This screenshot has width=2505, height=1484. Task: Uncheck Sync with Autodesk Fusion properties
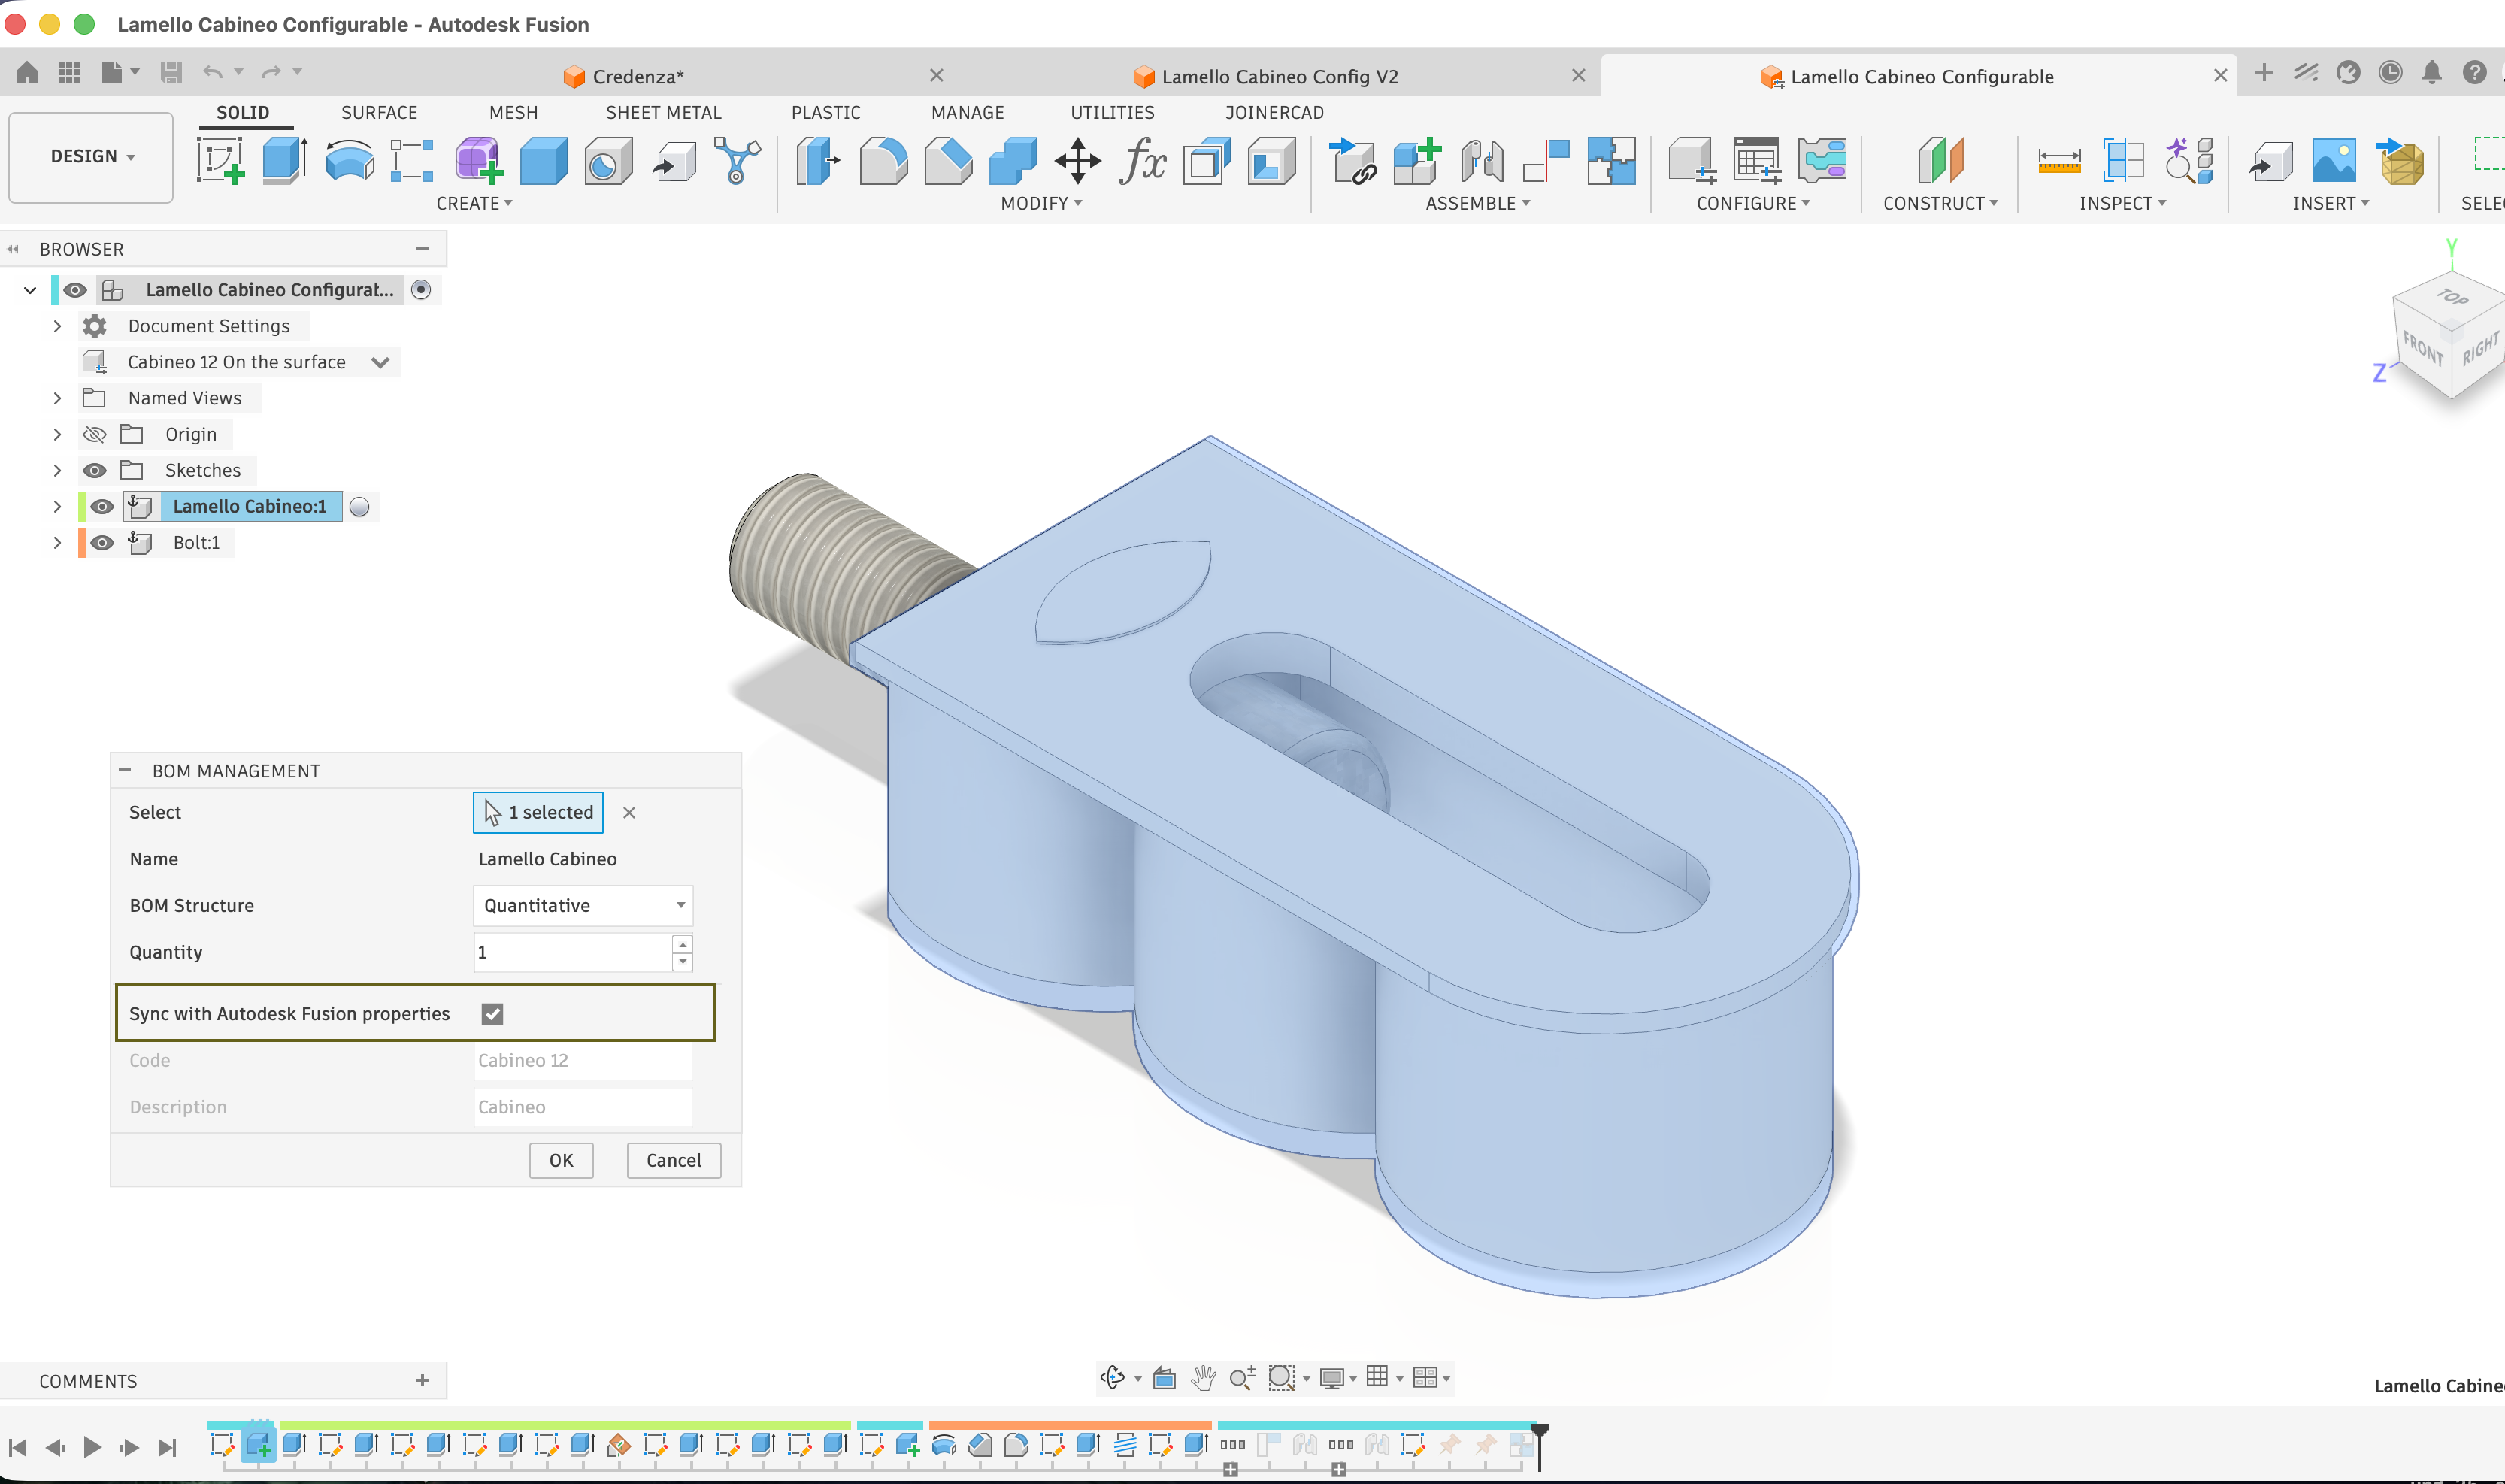point(492,1014)
